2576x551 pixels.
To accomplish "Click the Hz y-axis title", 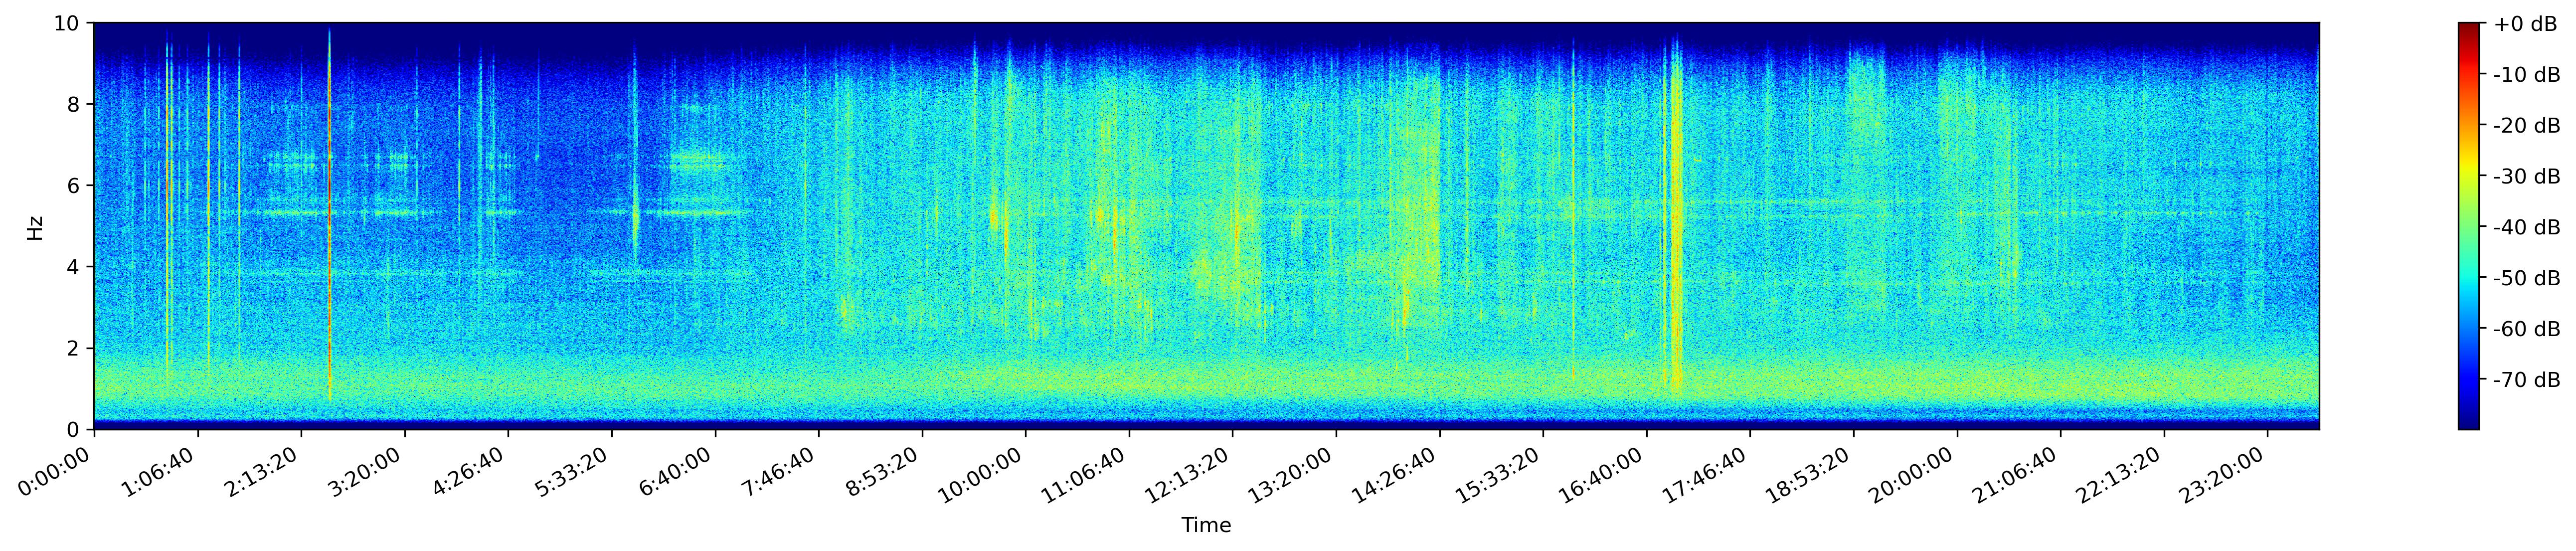I will click(x=35, y=227).
